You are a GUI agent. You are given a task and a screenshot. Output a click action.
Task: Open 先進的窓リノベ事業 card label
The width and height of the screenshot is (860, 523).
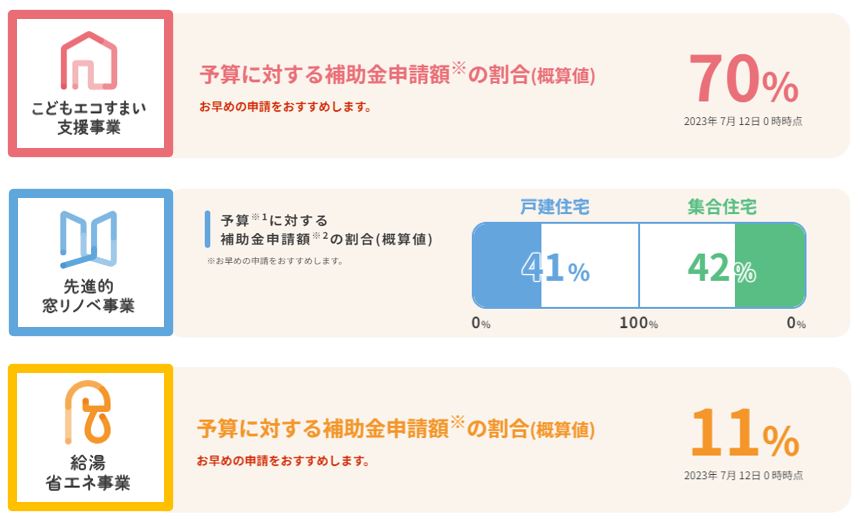89,297
